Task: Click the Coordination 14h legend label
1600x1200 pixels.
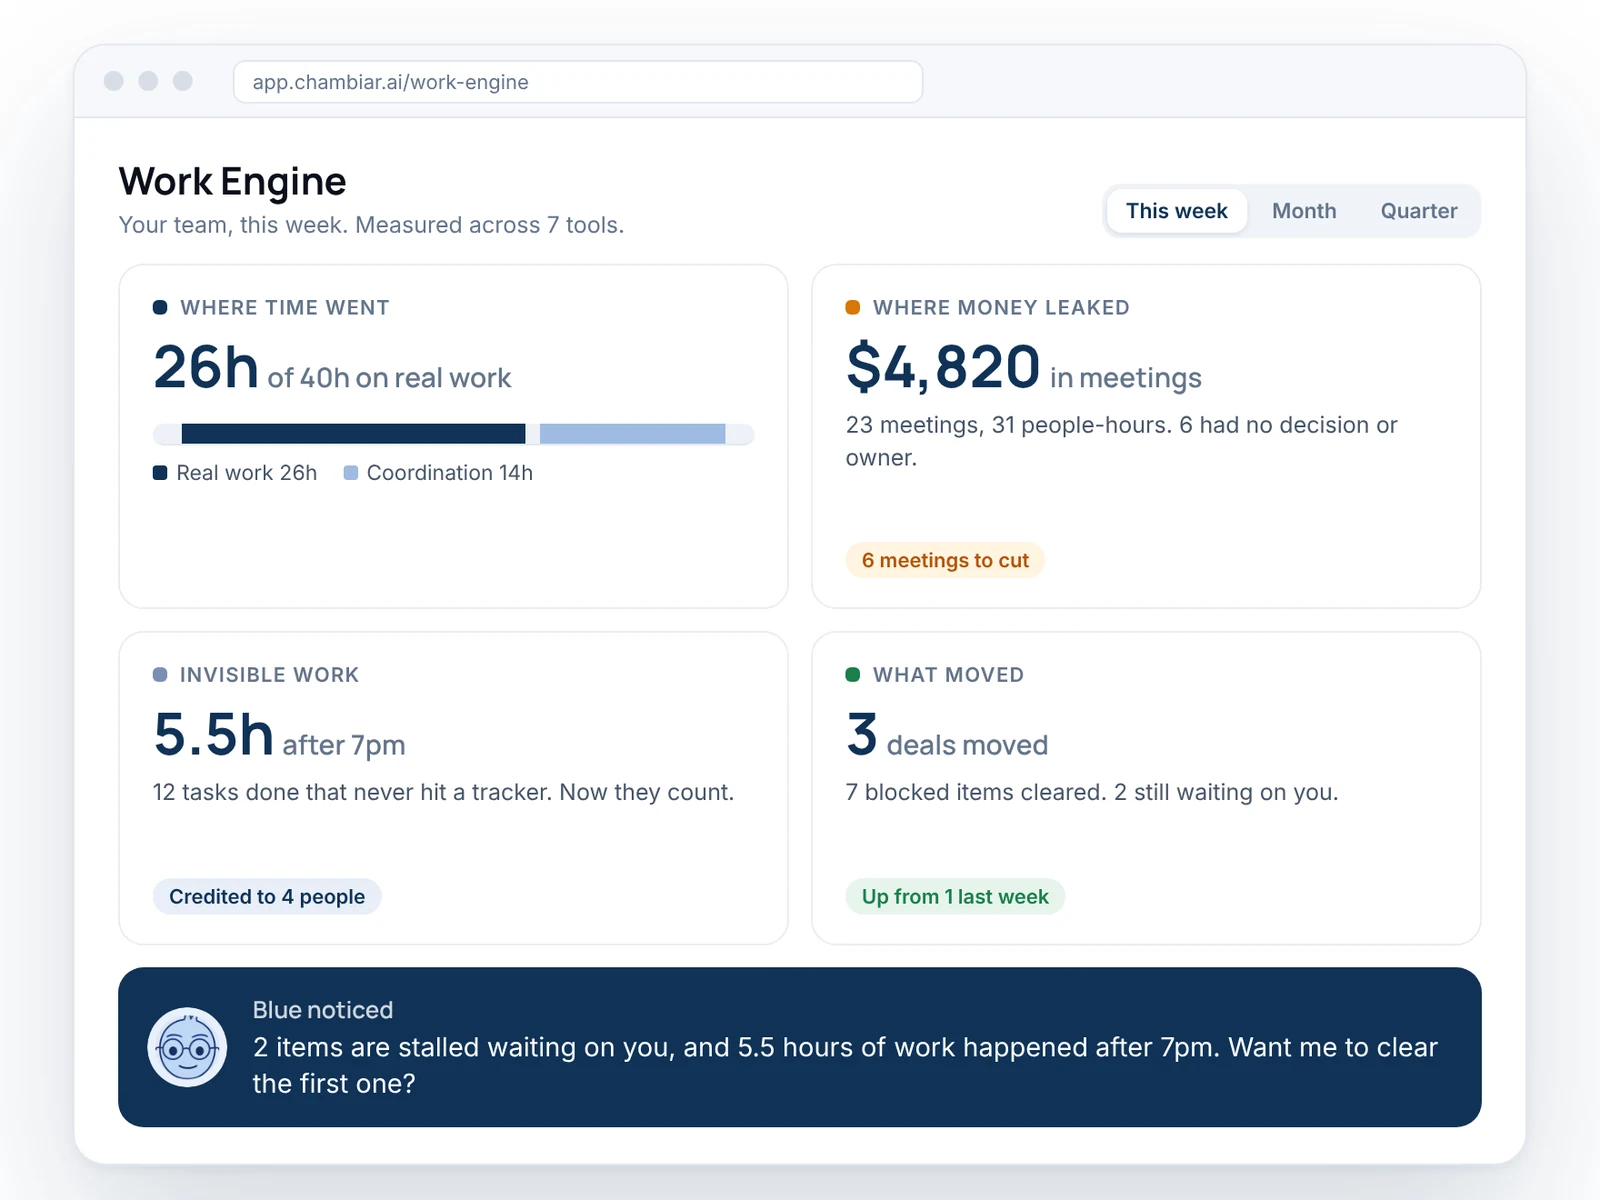Action: click(450, 472)
